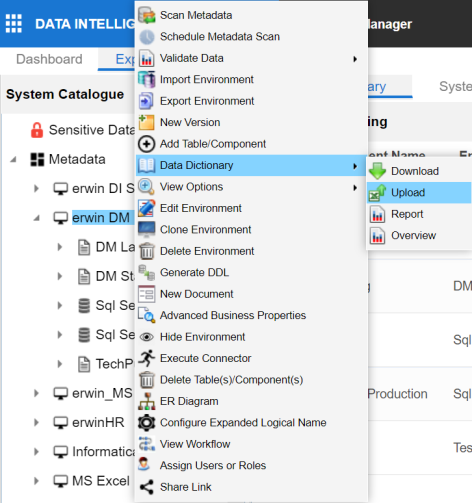The width and height of the screenshot is (472, 503).
Task: Select the erwinHR environment in tree
Action: (x=98, y=423)
